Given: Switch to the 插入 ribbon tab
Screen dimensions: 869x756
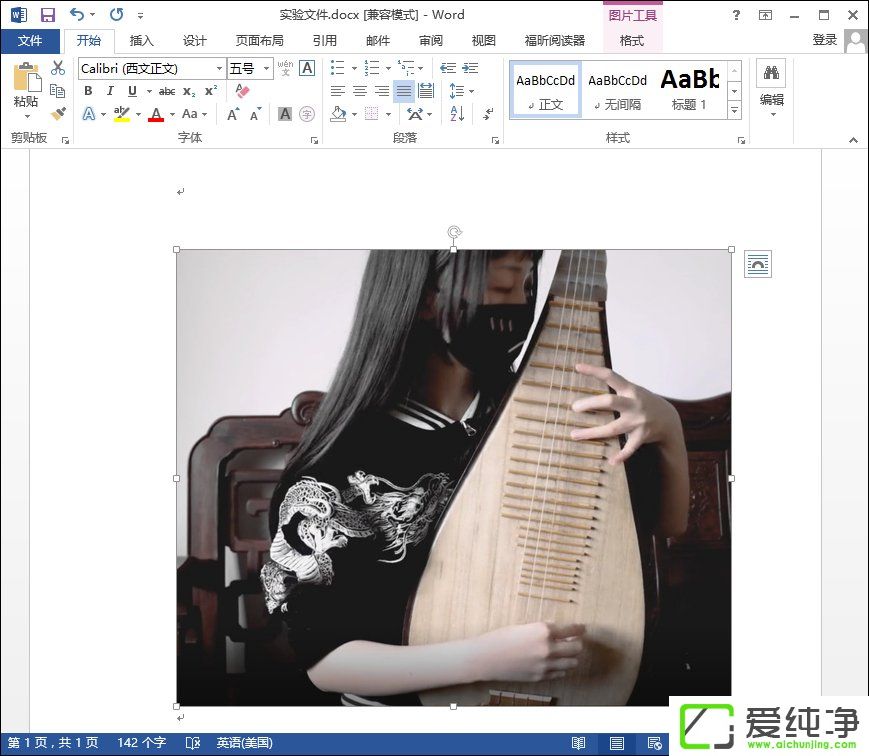Looking at the screenshot, I should point(142,41).
